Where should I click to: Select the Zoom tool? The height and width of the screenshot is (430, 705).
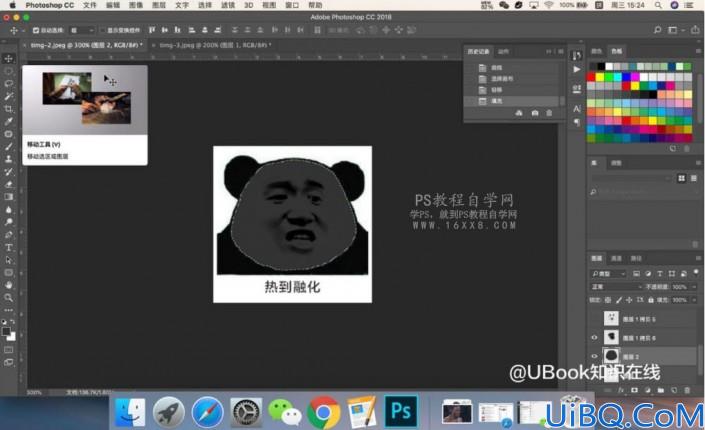point(9,298)
